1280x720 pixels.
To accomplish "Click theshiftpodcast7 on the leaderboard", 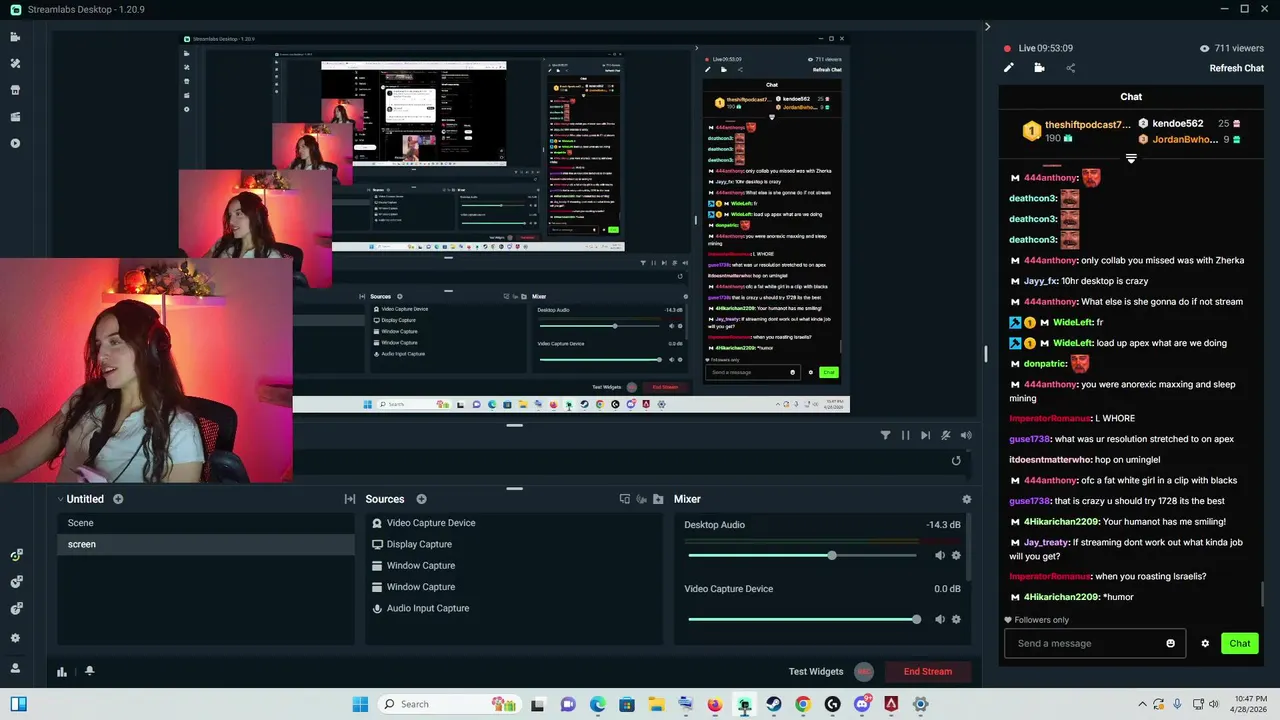I will [1088, 124].
